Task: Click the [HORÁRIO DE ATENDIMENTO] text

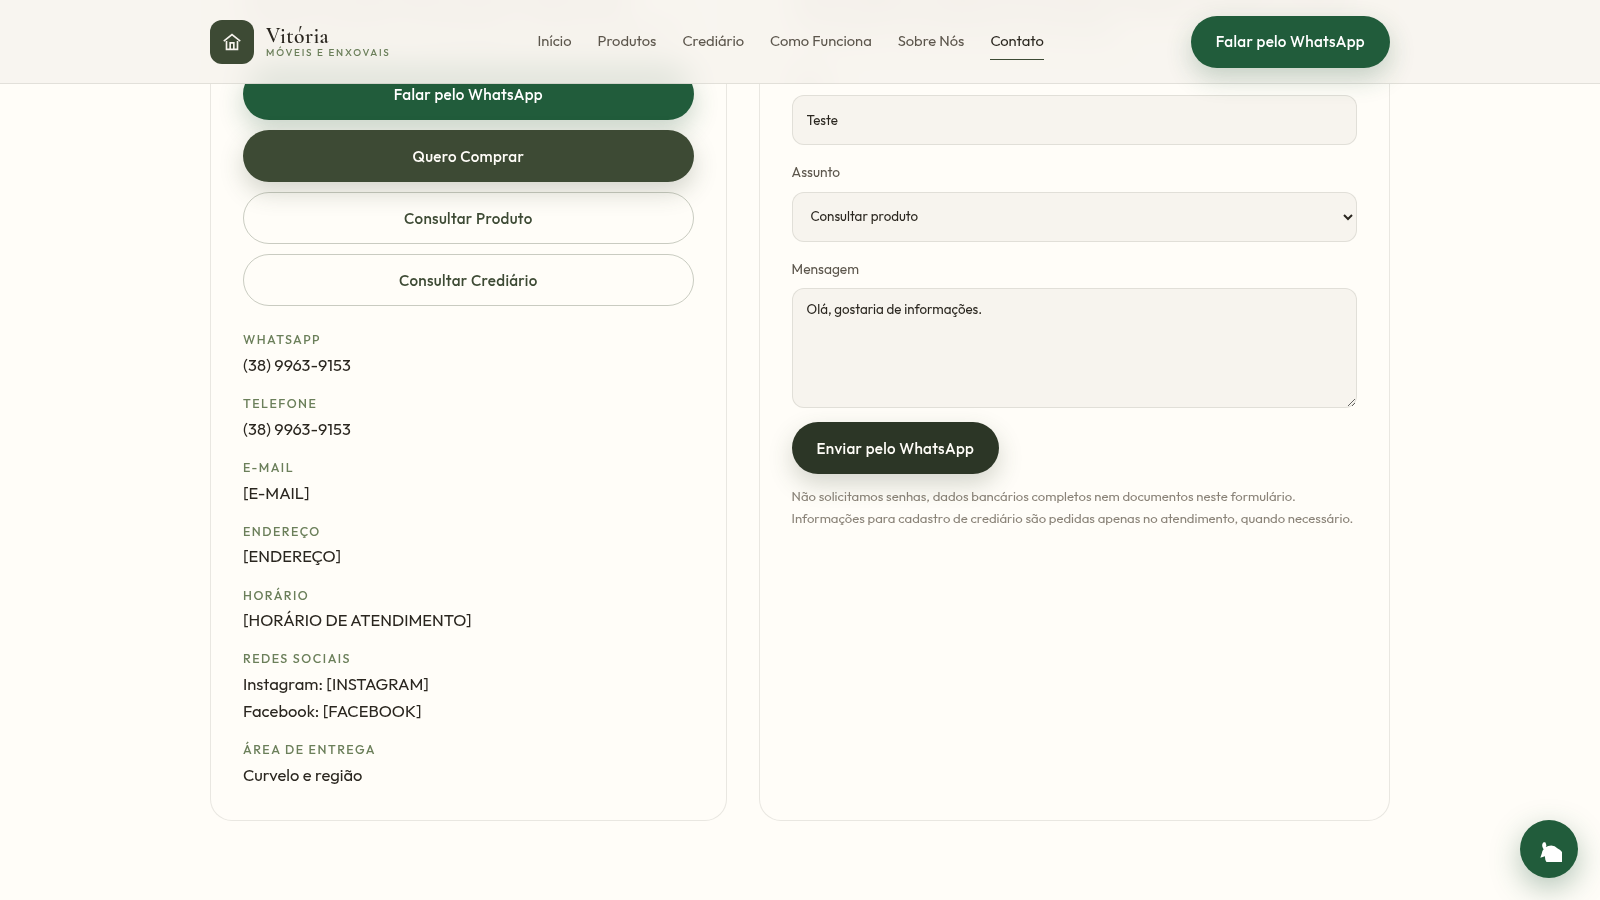Action: click(x=357, y=620)
